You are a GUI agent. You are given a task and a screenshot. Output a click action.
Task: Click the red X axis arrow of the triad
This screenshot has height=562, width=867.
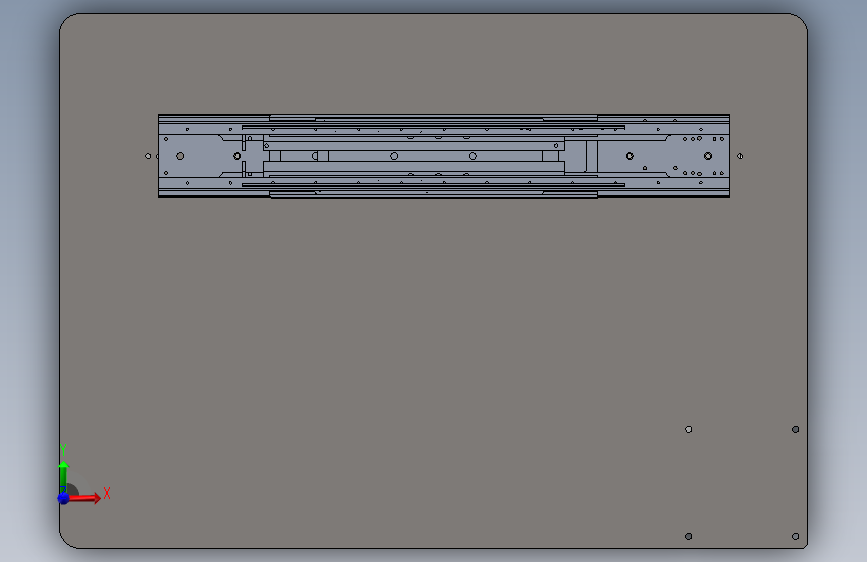tap(84, 498)
